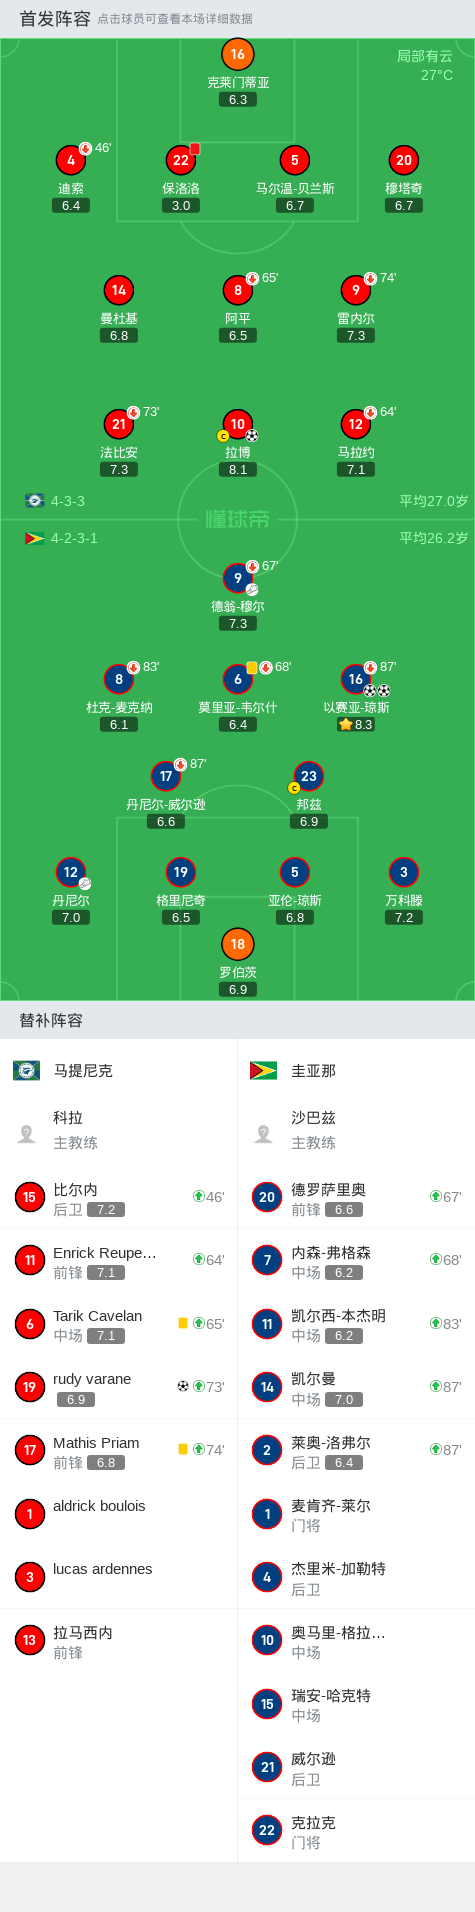
Task: Select 万科滕 number 3 defender icon
Action: click(403, 872)
